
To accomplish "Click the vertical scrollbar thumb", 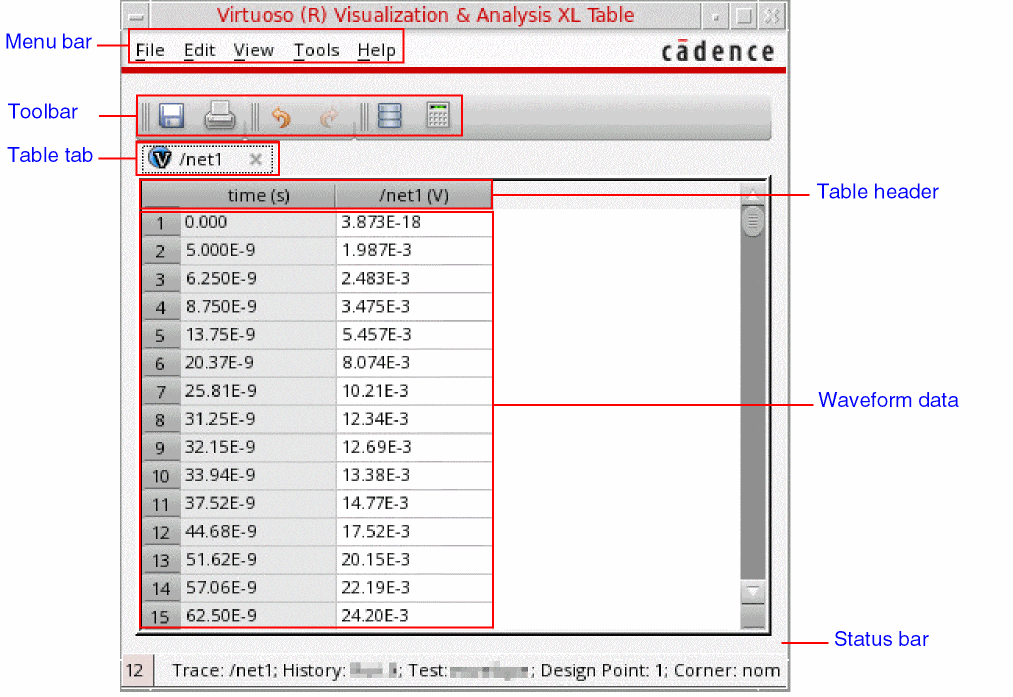I will pos(753,222).
